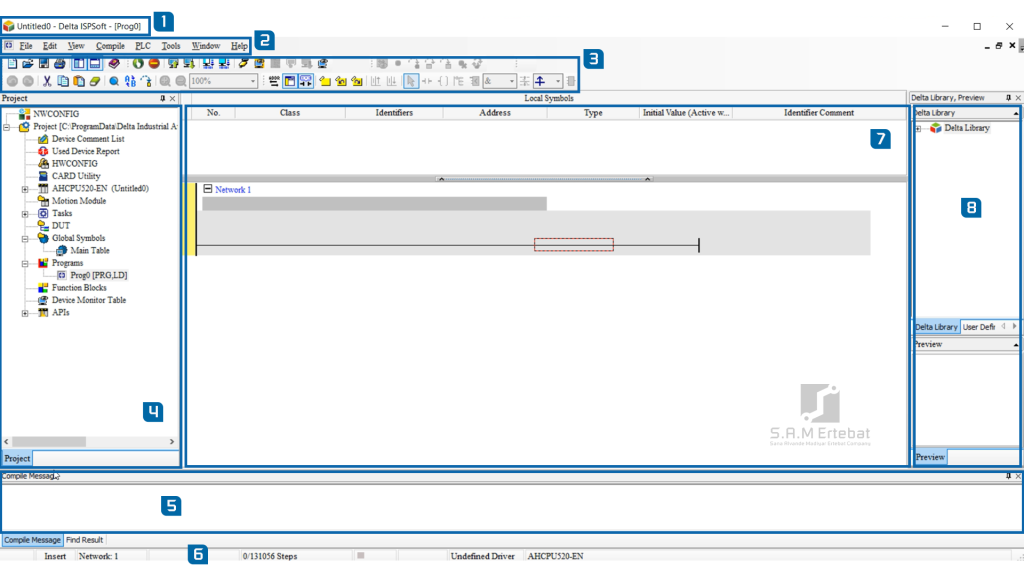Image resolution: width=1024 pixels, height=576 pixels.
Task: Select NWCONFIG in project tree
Action: [x=56, y=114]
